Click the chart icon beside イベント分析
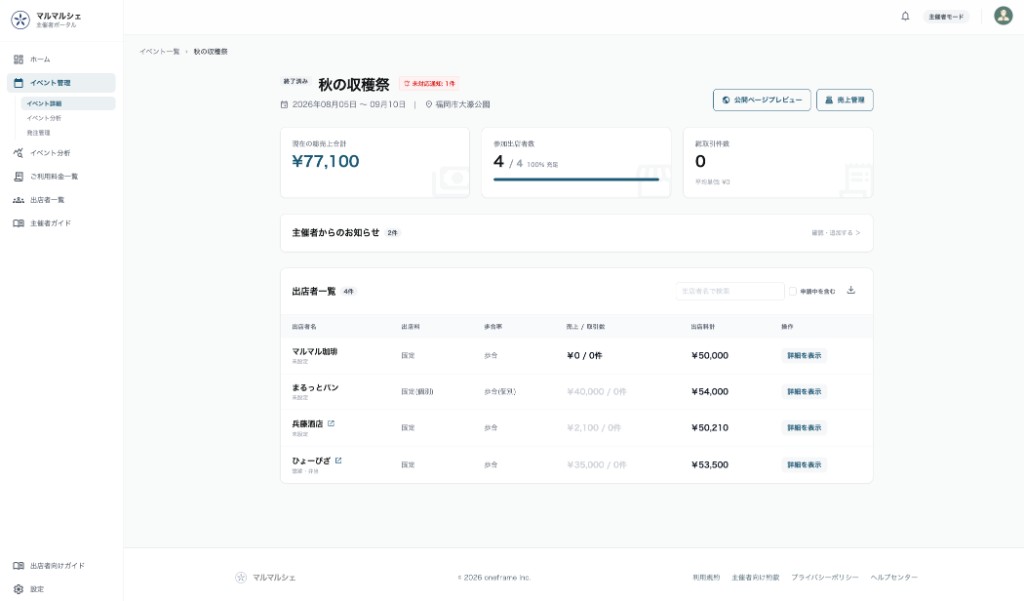 pos(18,153)
